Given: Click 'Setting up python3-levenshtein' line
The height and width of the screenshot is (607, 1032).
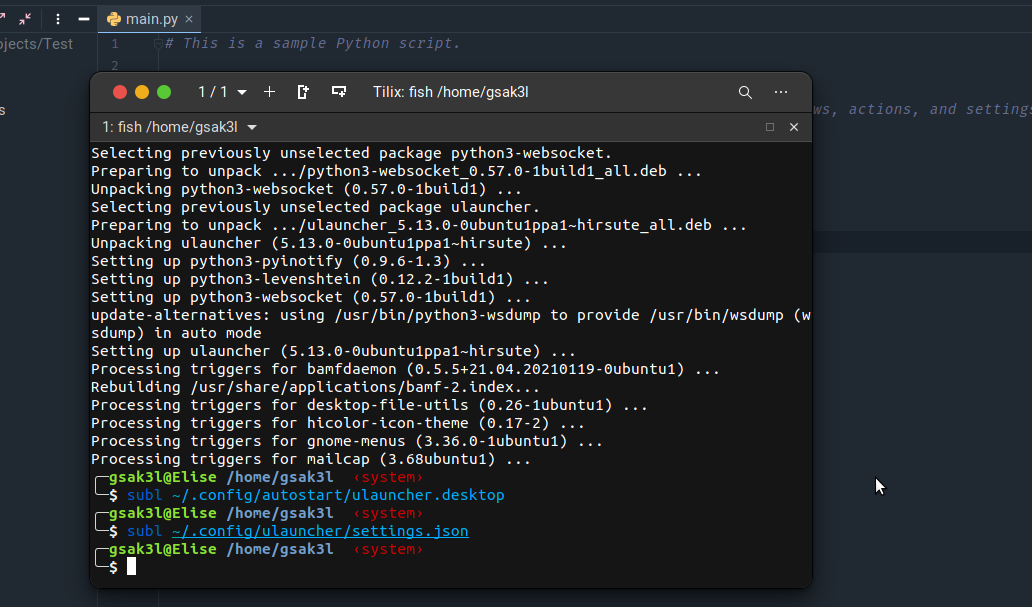Looking at the screenshot, I should 320,279.
